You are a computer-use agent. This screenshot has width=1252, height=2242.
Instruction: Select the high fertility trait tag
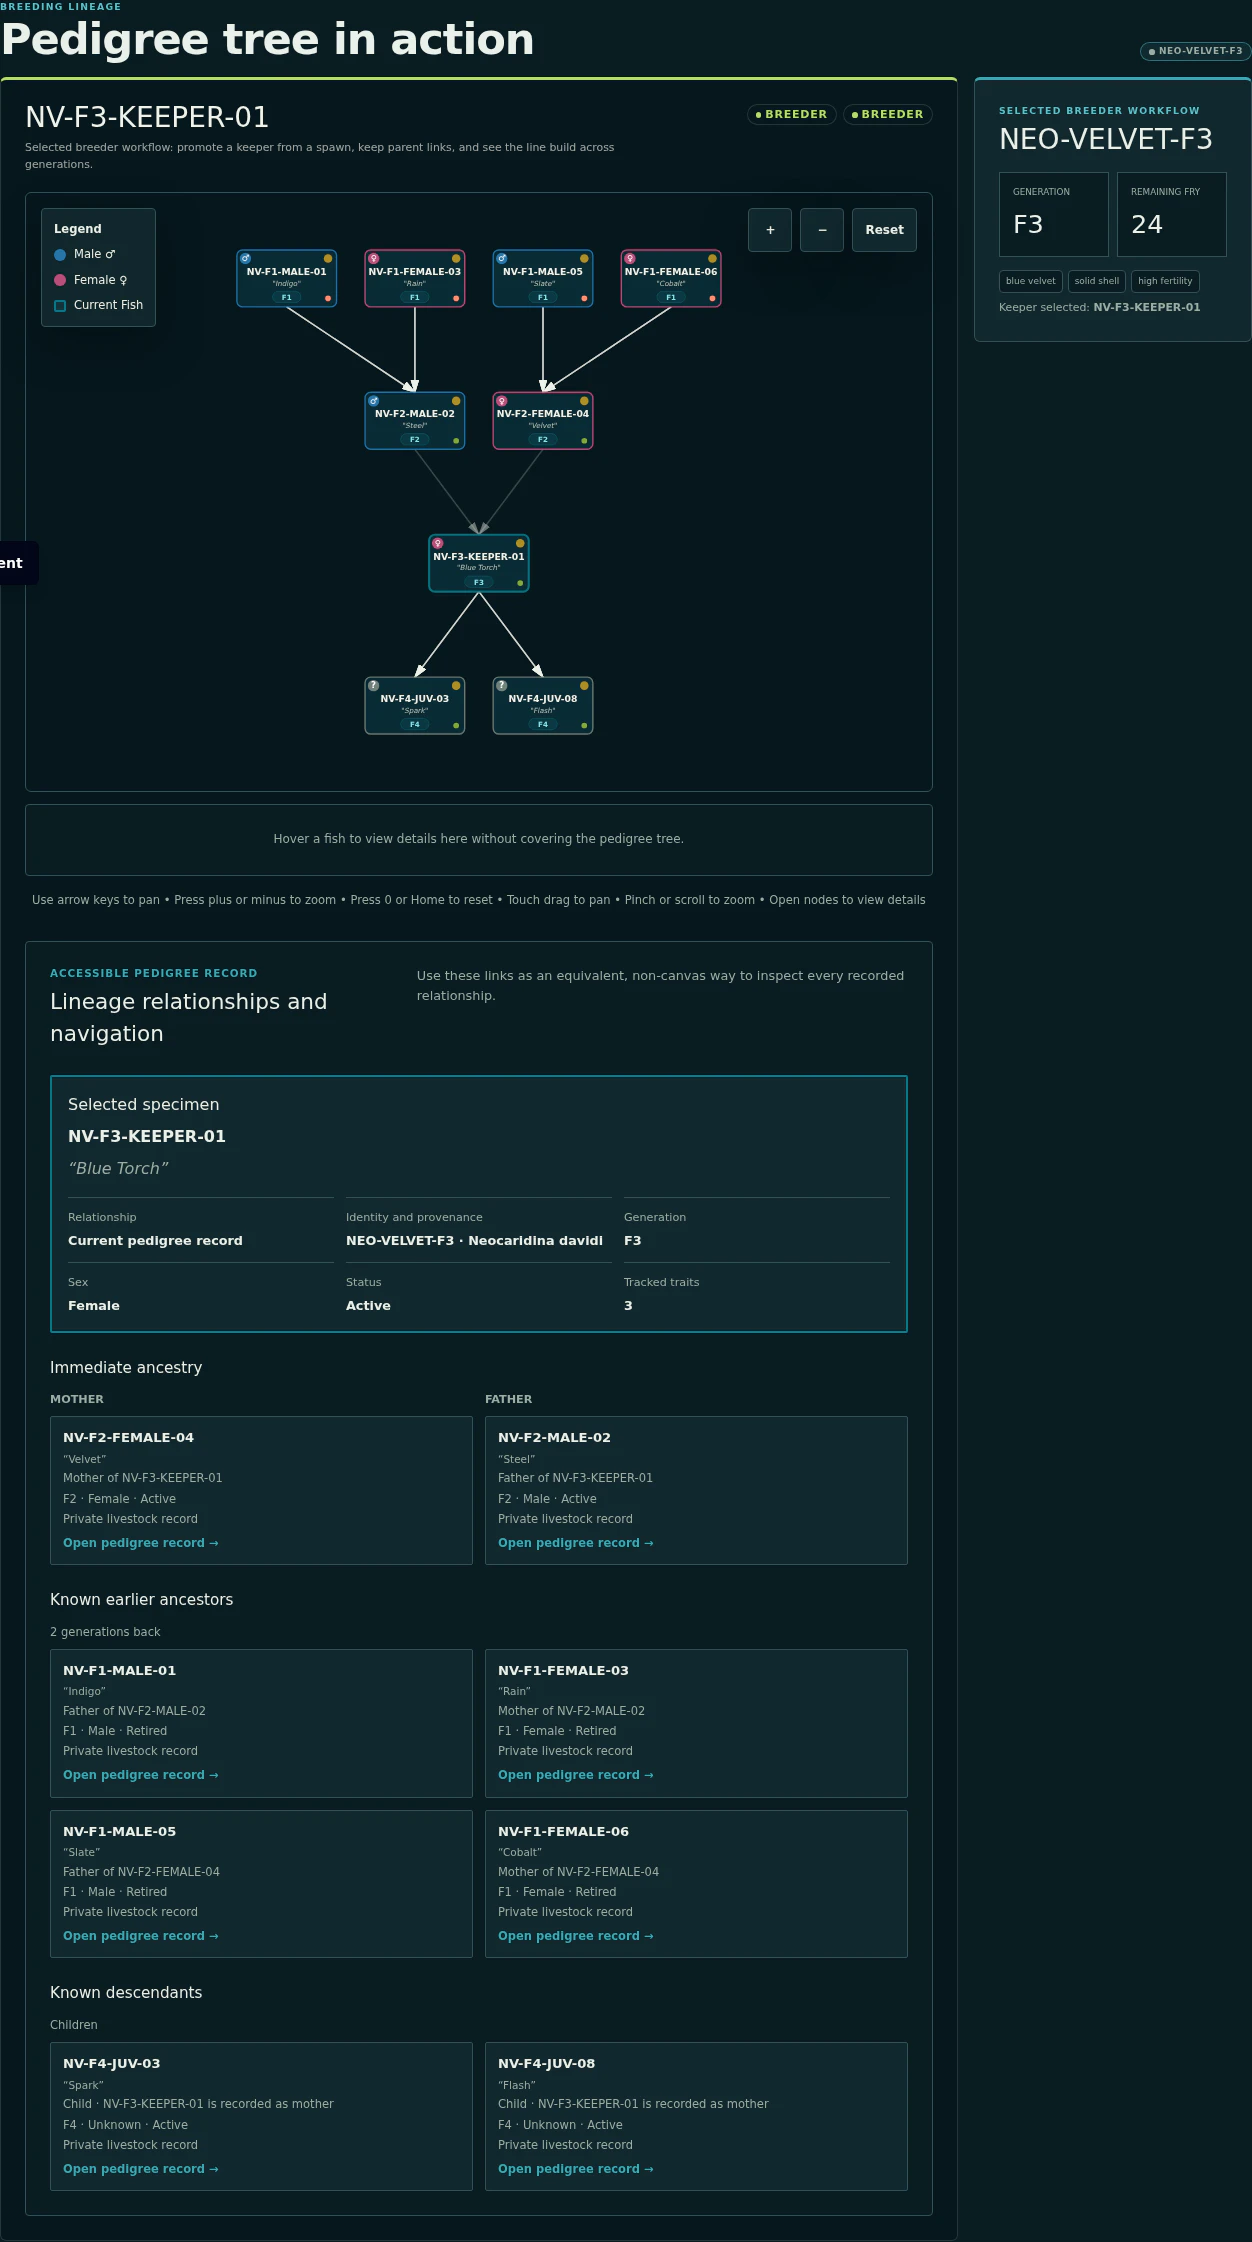point(1165,281)
